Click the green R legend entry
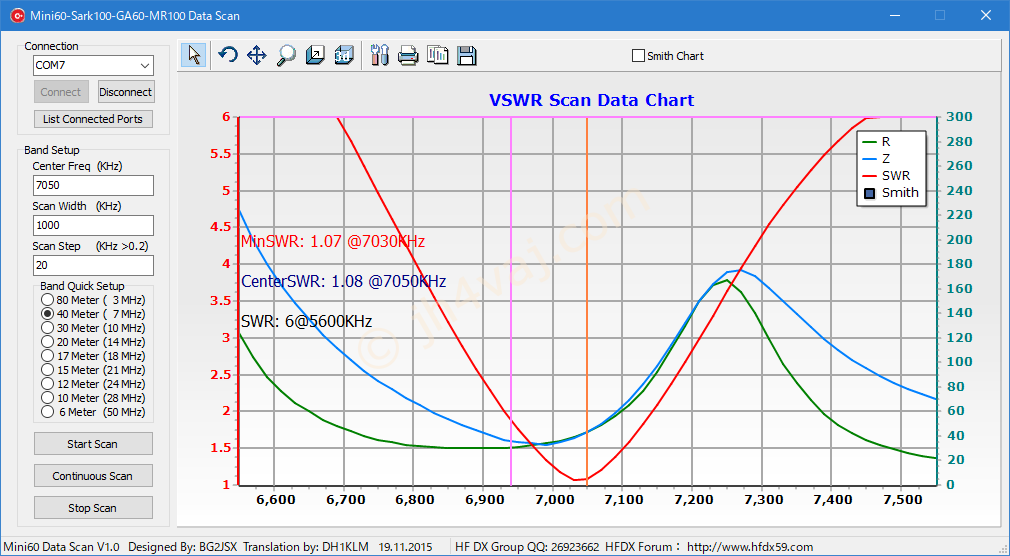 [x=877, y=142]
